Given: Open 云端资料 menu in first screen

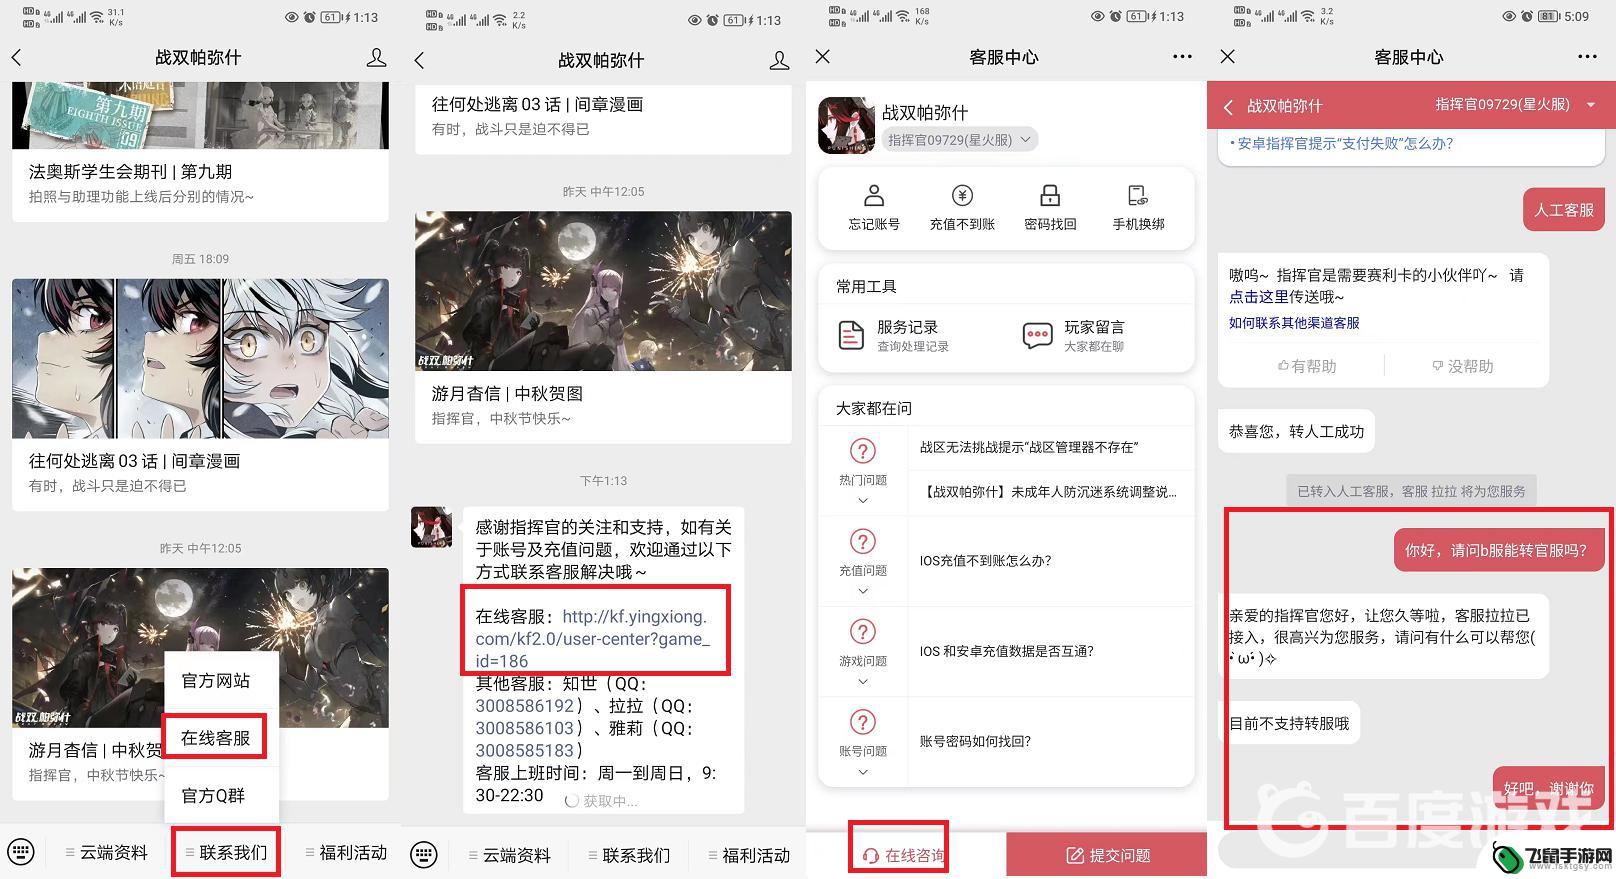Looking at the screenshot, I should click(106, 853).
